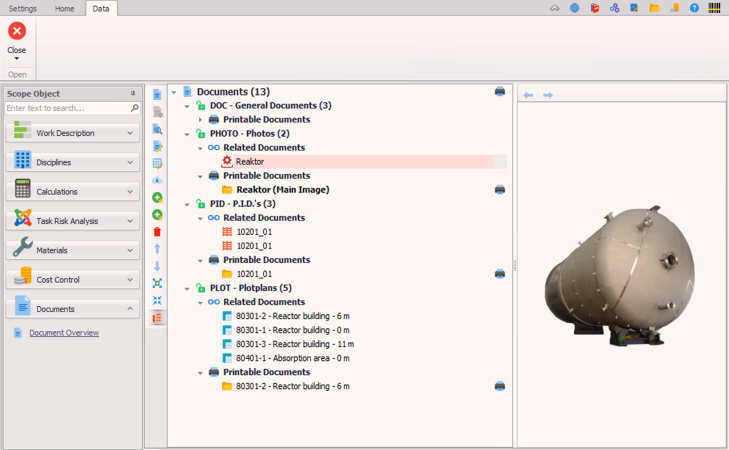The image size is (729, 450).
Task: Click the blue move up arrow icon
Action: [x=157, y=249]
